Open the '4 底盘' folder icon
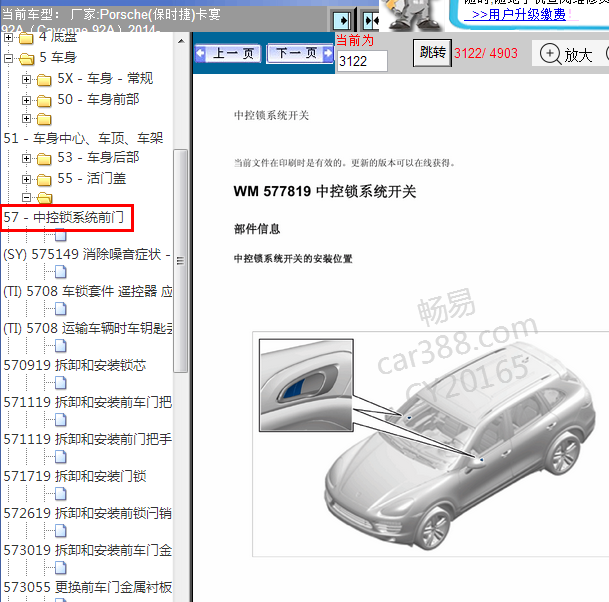609x602 pixels. point(26,38)
